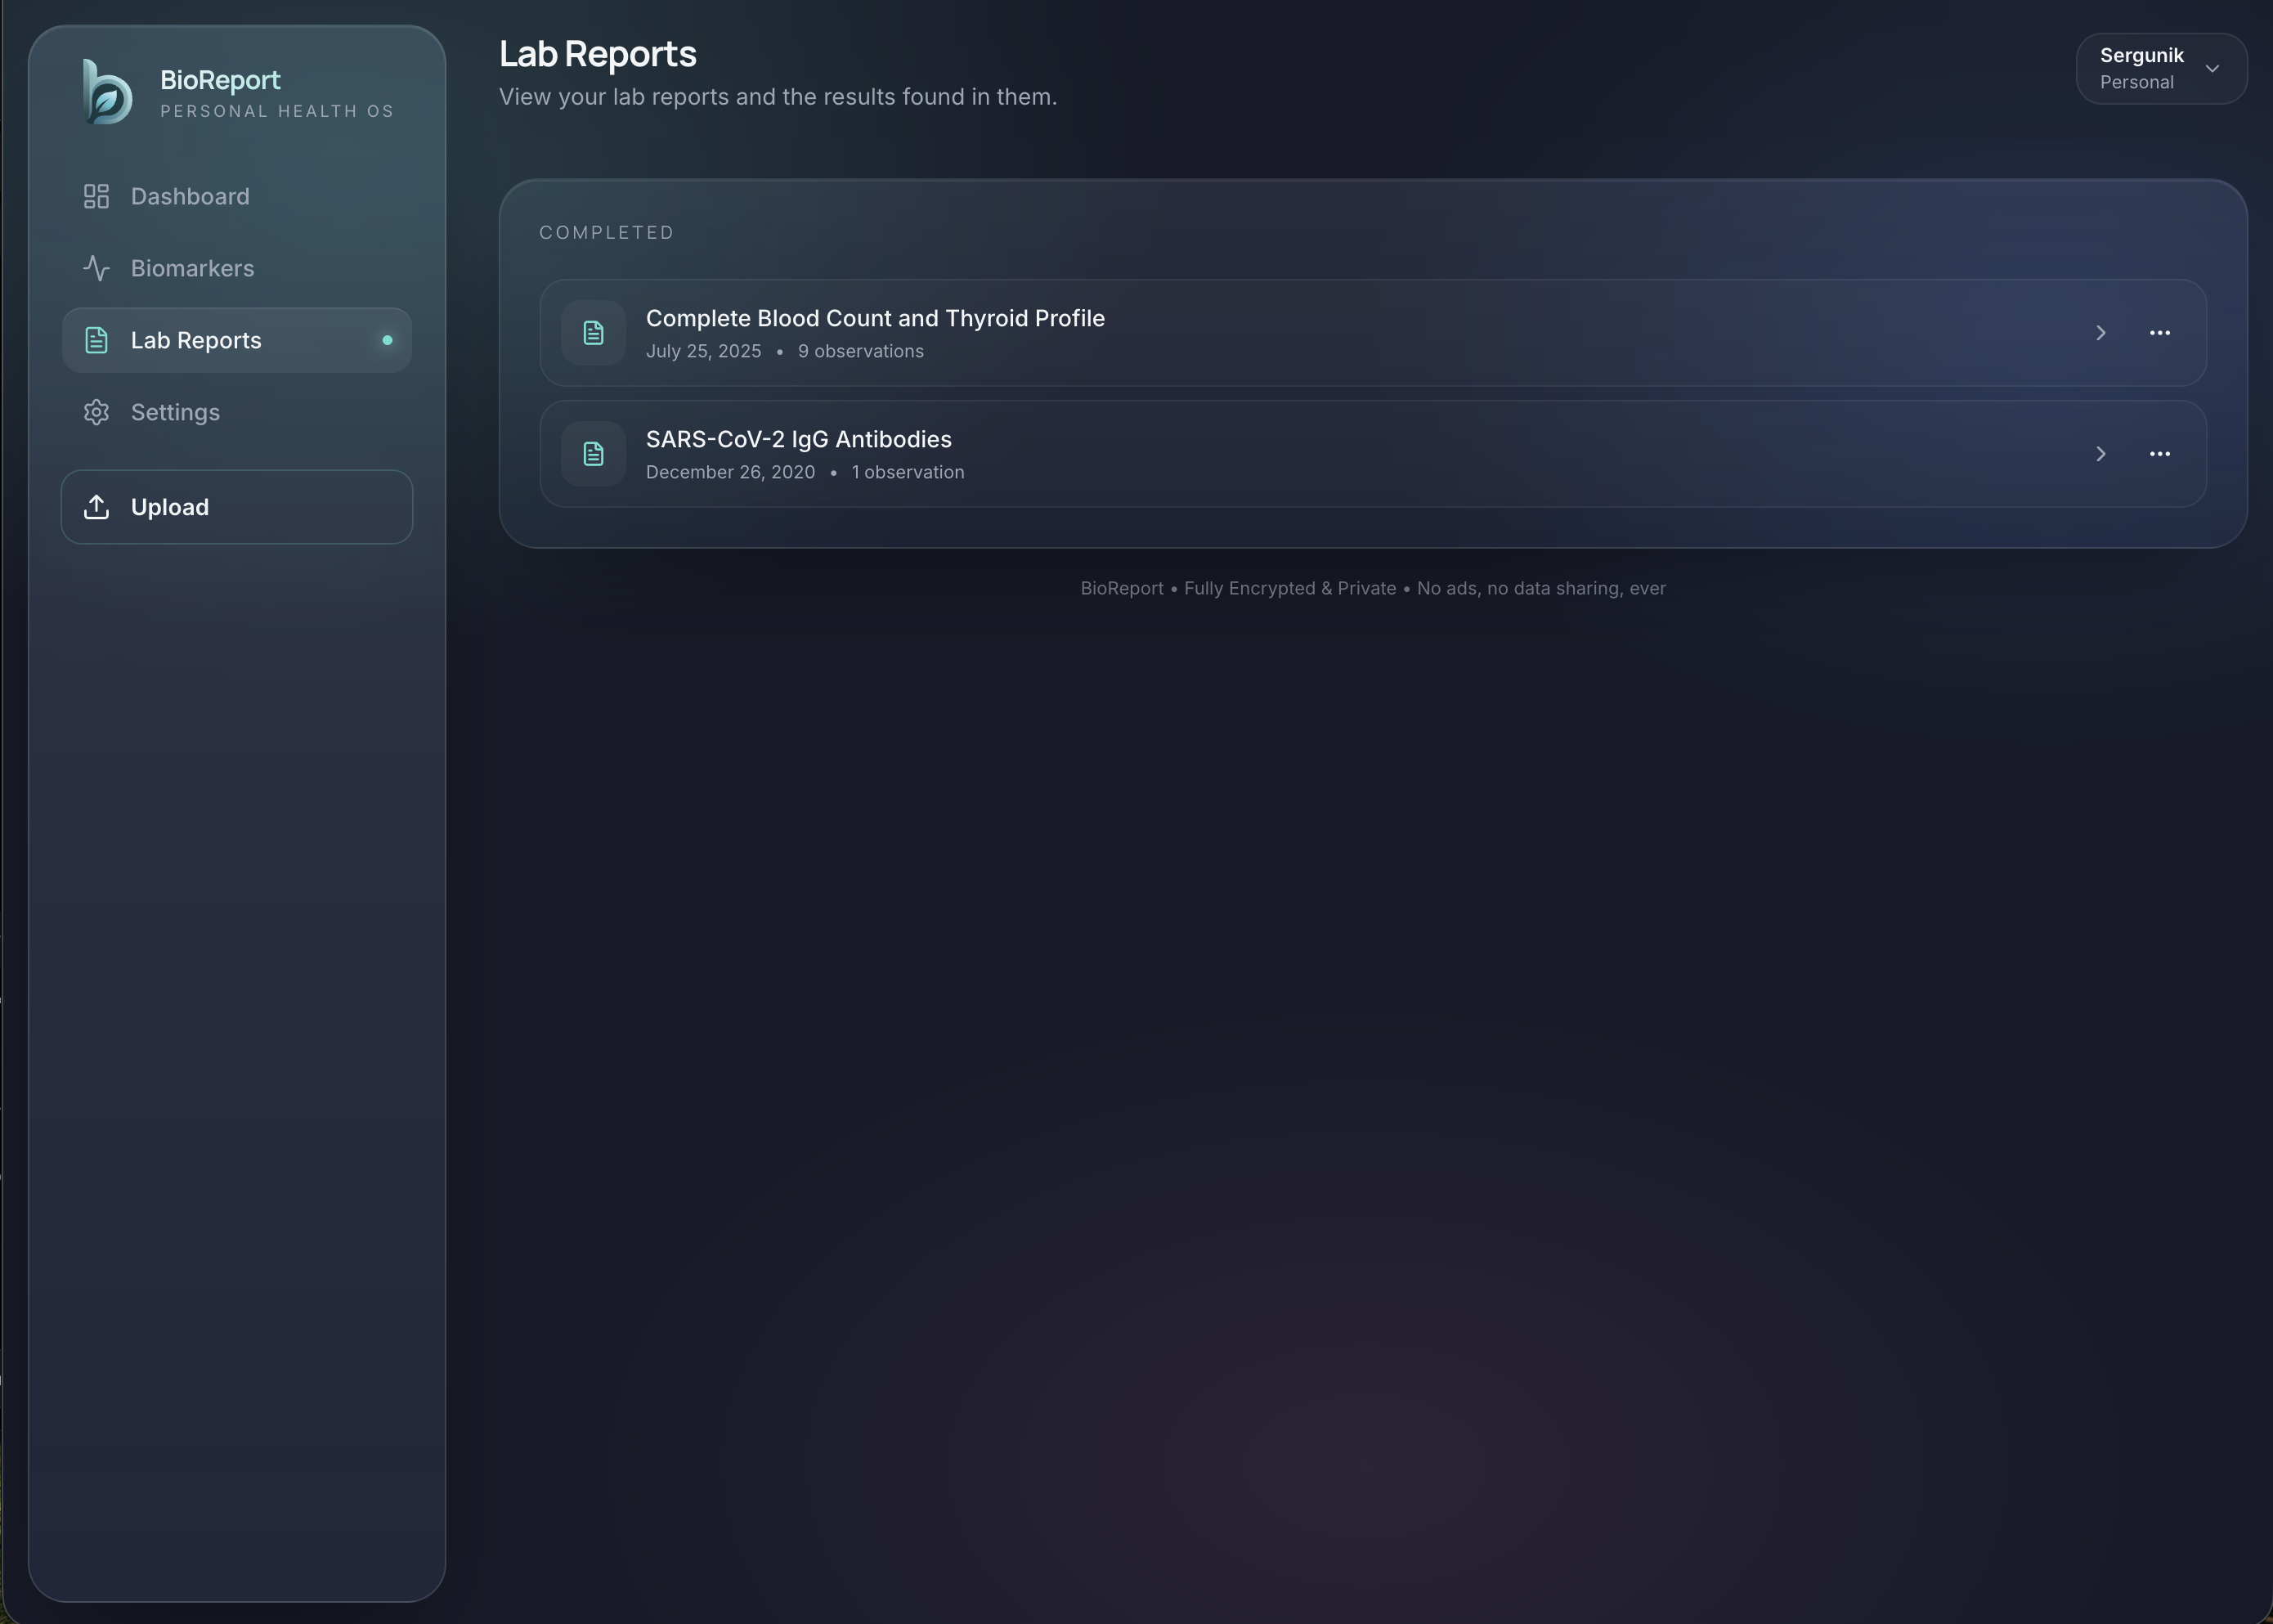2273x1624 pixels.
Task: Click document icon of SARS-CoV-2 IgG Antibodies report
Action: coord(593,454)
